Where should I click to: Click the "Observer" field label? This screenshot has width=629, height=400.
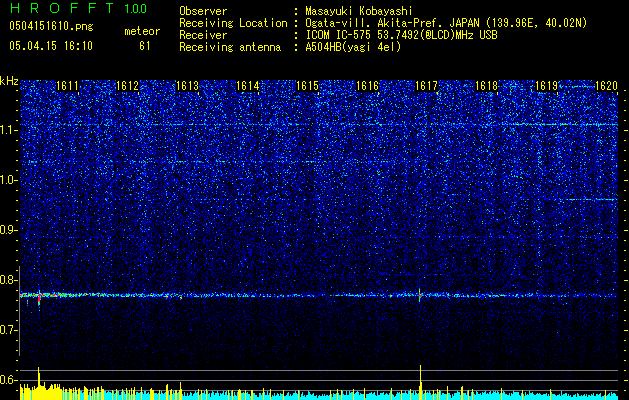(x=203, y=11)
